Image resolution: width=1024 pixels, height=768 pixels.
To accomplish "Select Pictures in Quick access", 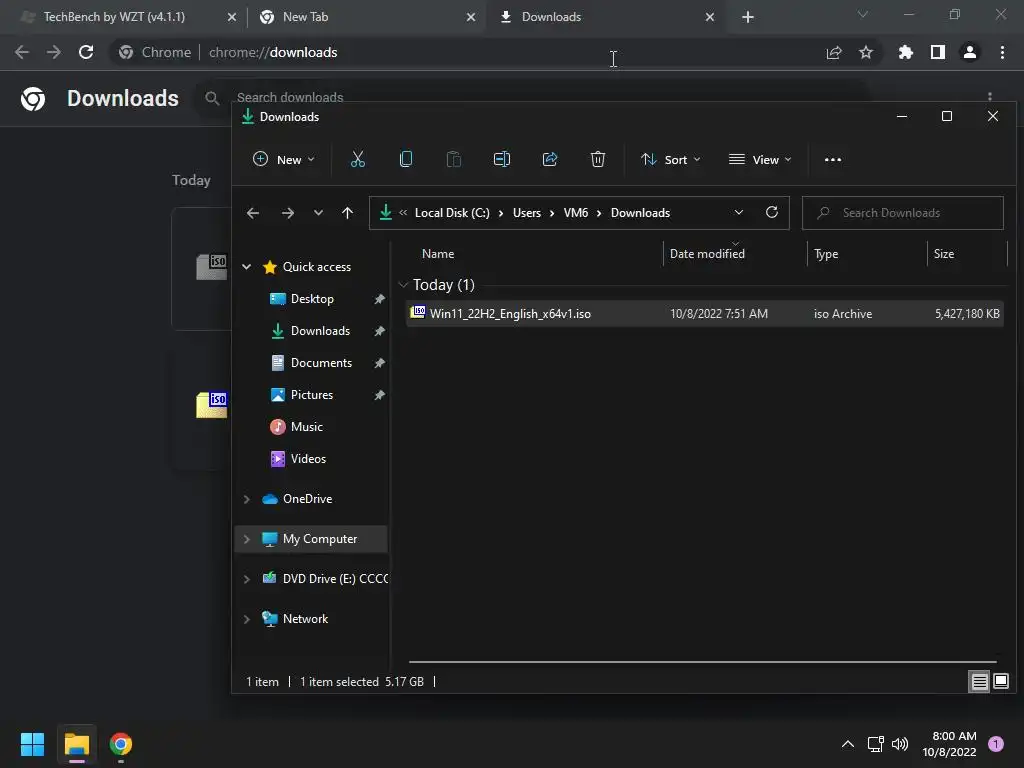I will [312, 395].
